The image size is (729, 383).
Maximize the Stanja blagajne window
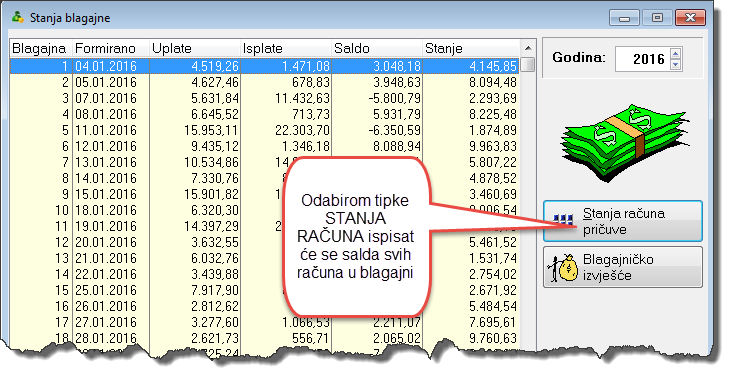point(657,18)
